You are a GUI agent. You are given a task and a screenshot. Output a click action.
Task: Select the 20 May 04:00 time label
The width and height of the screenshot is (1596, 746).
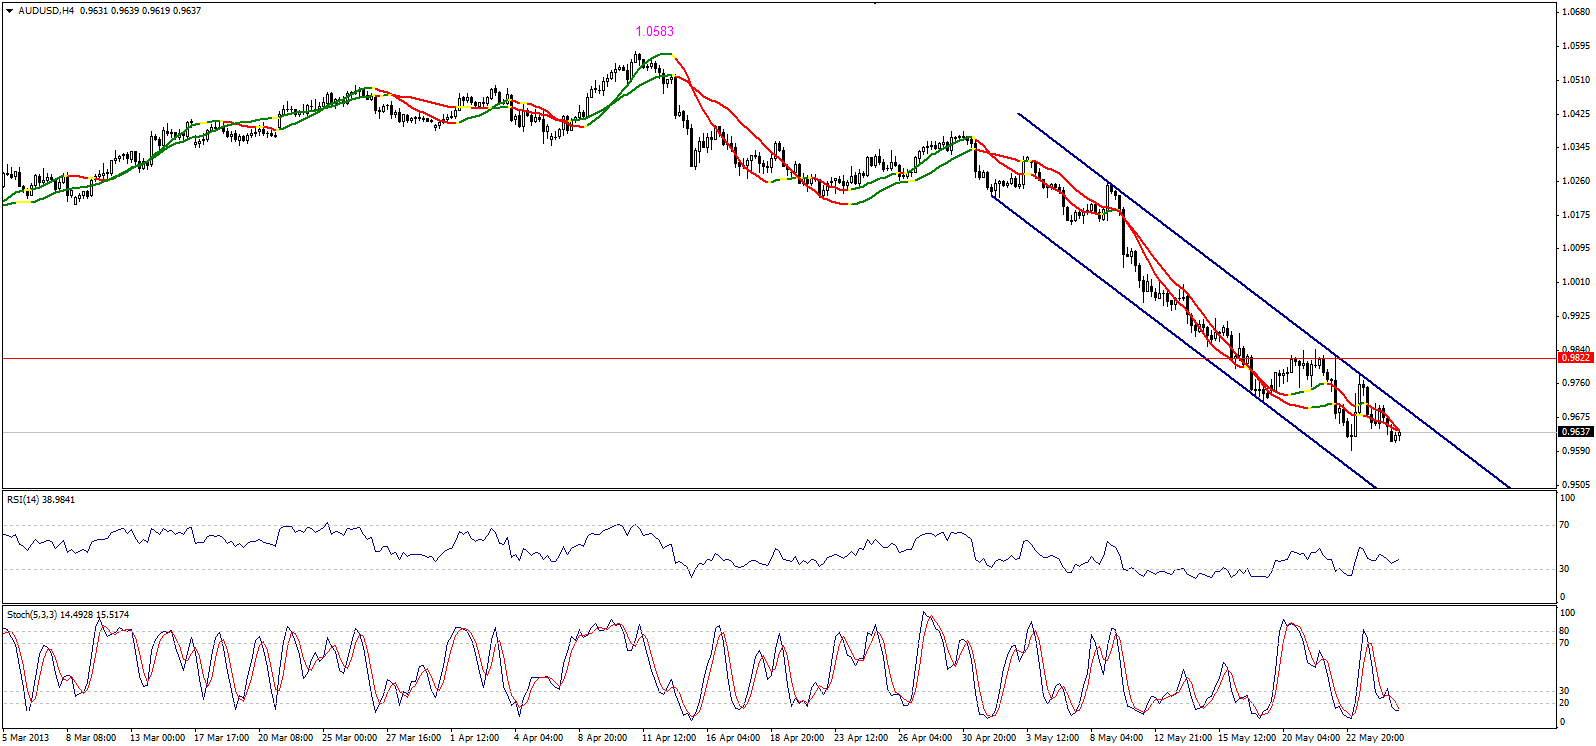1311,738
